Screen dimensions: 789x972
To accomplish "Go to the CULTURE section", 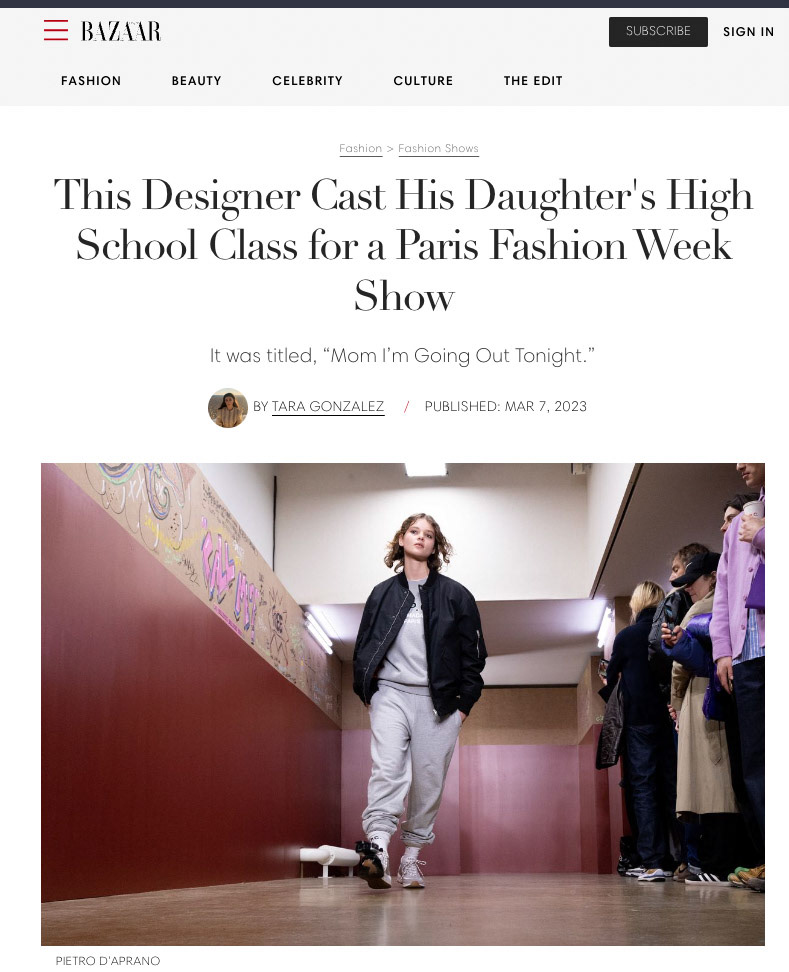I will coord(423,81).
